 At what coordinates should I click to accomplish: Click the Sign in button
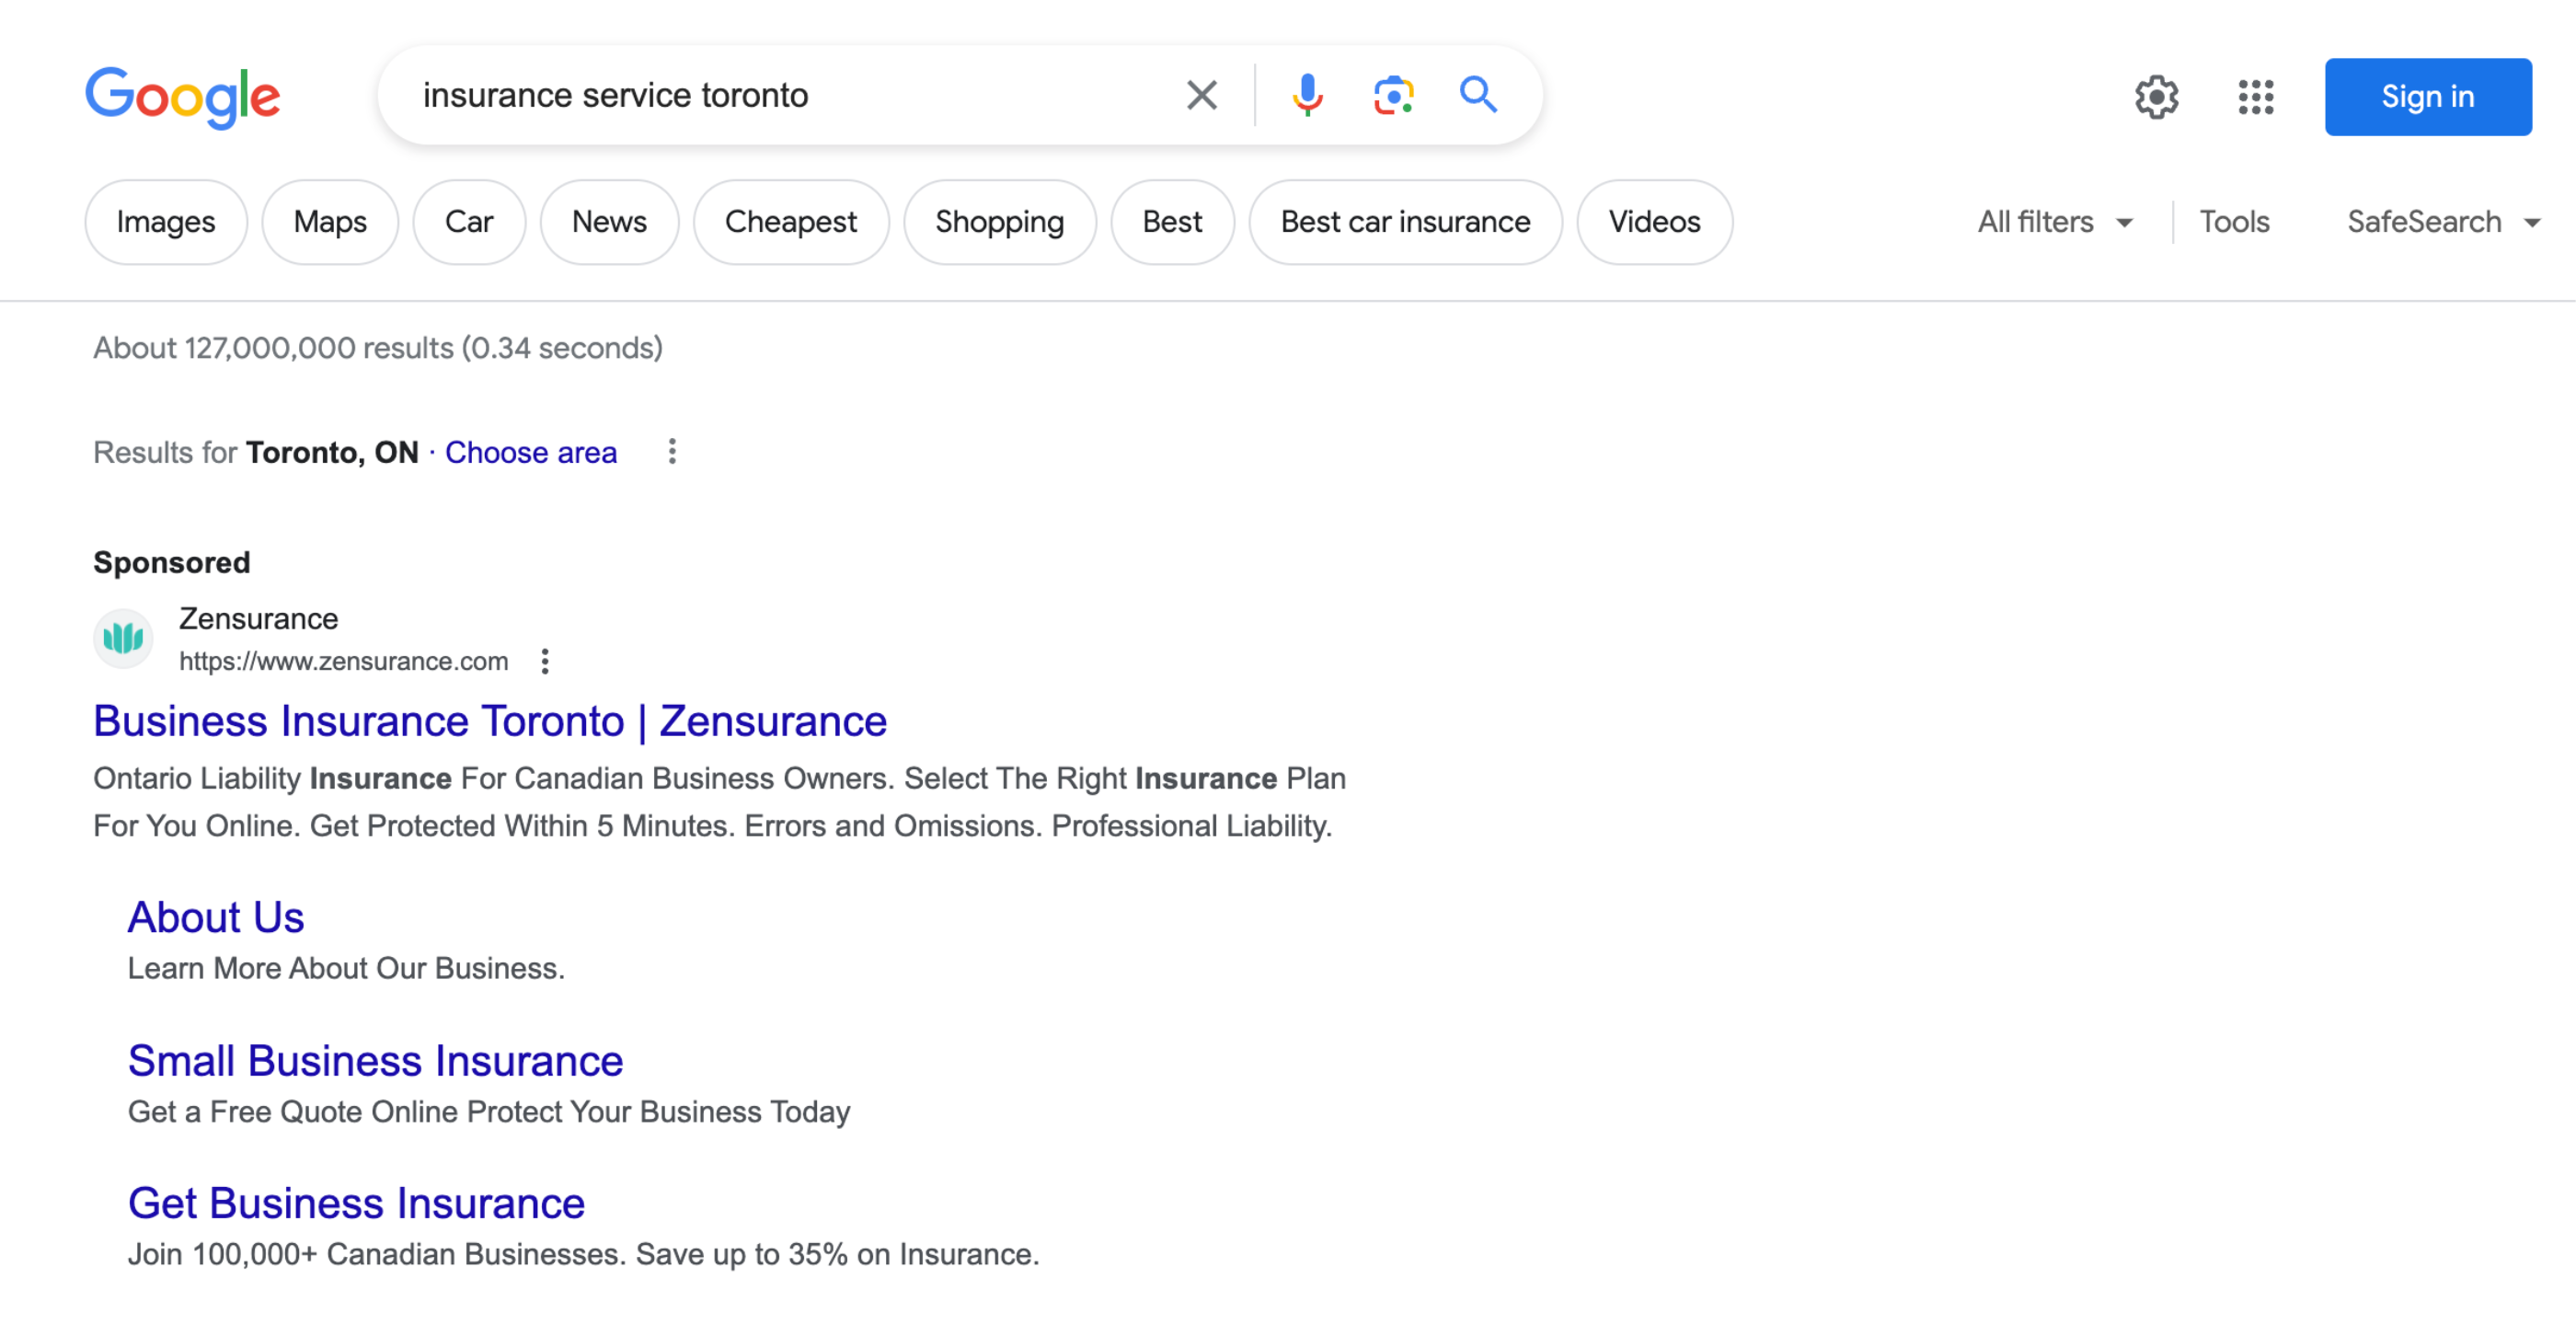click(x=2428, y=97)
